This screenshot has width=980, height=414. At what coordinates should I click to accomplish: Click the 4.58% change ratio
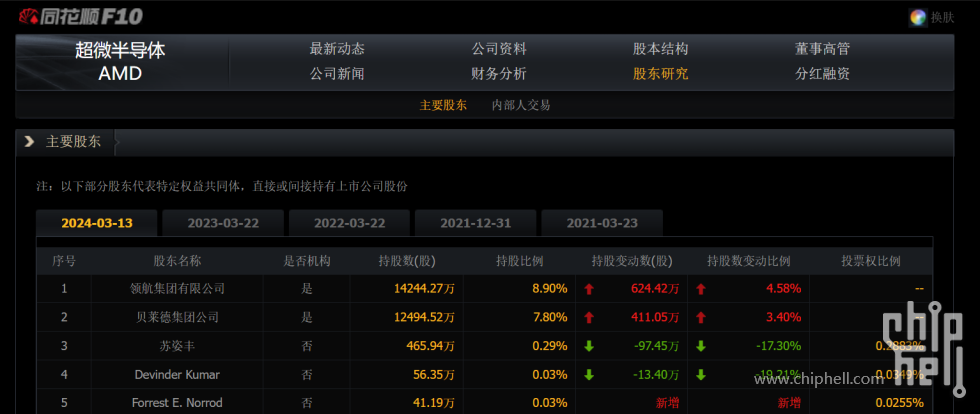pyautogui.click(x=784, y=289)
